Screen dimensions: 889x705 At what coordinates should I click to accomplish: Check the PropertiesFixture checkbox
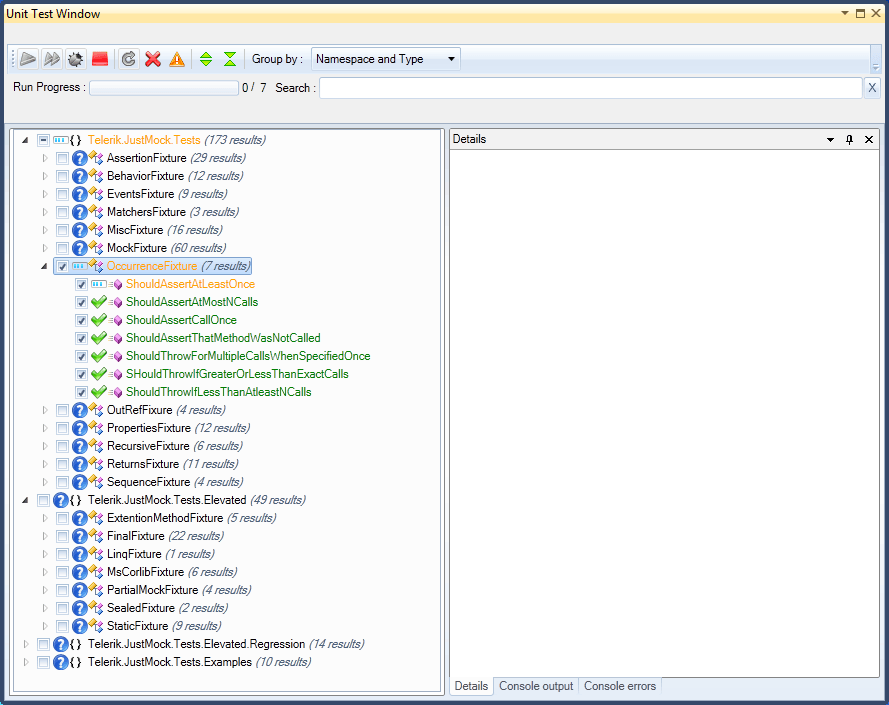point(62,428)
